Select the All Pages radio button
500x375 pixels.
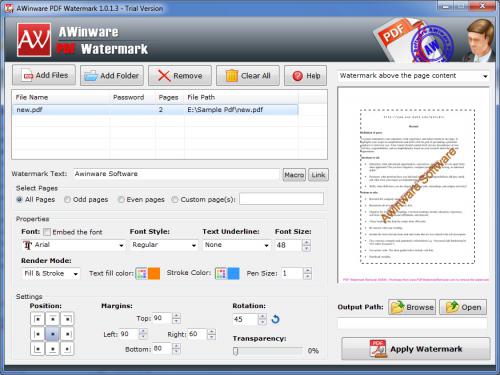coord(19,199)
